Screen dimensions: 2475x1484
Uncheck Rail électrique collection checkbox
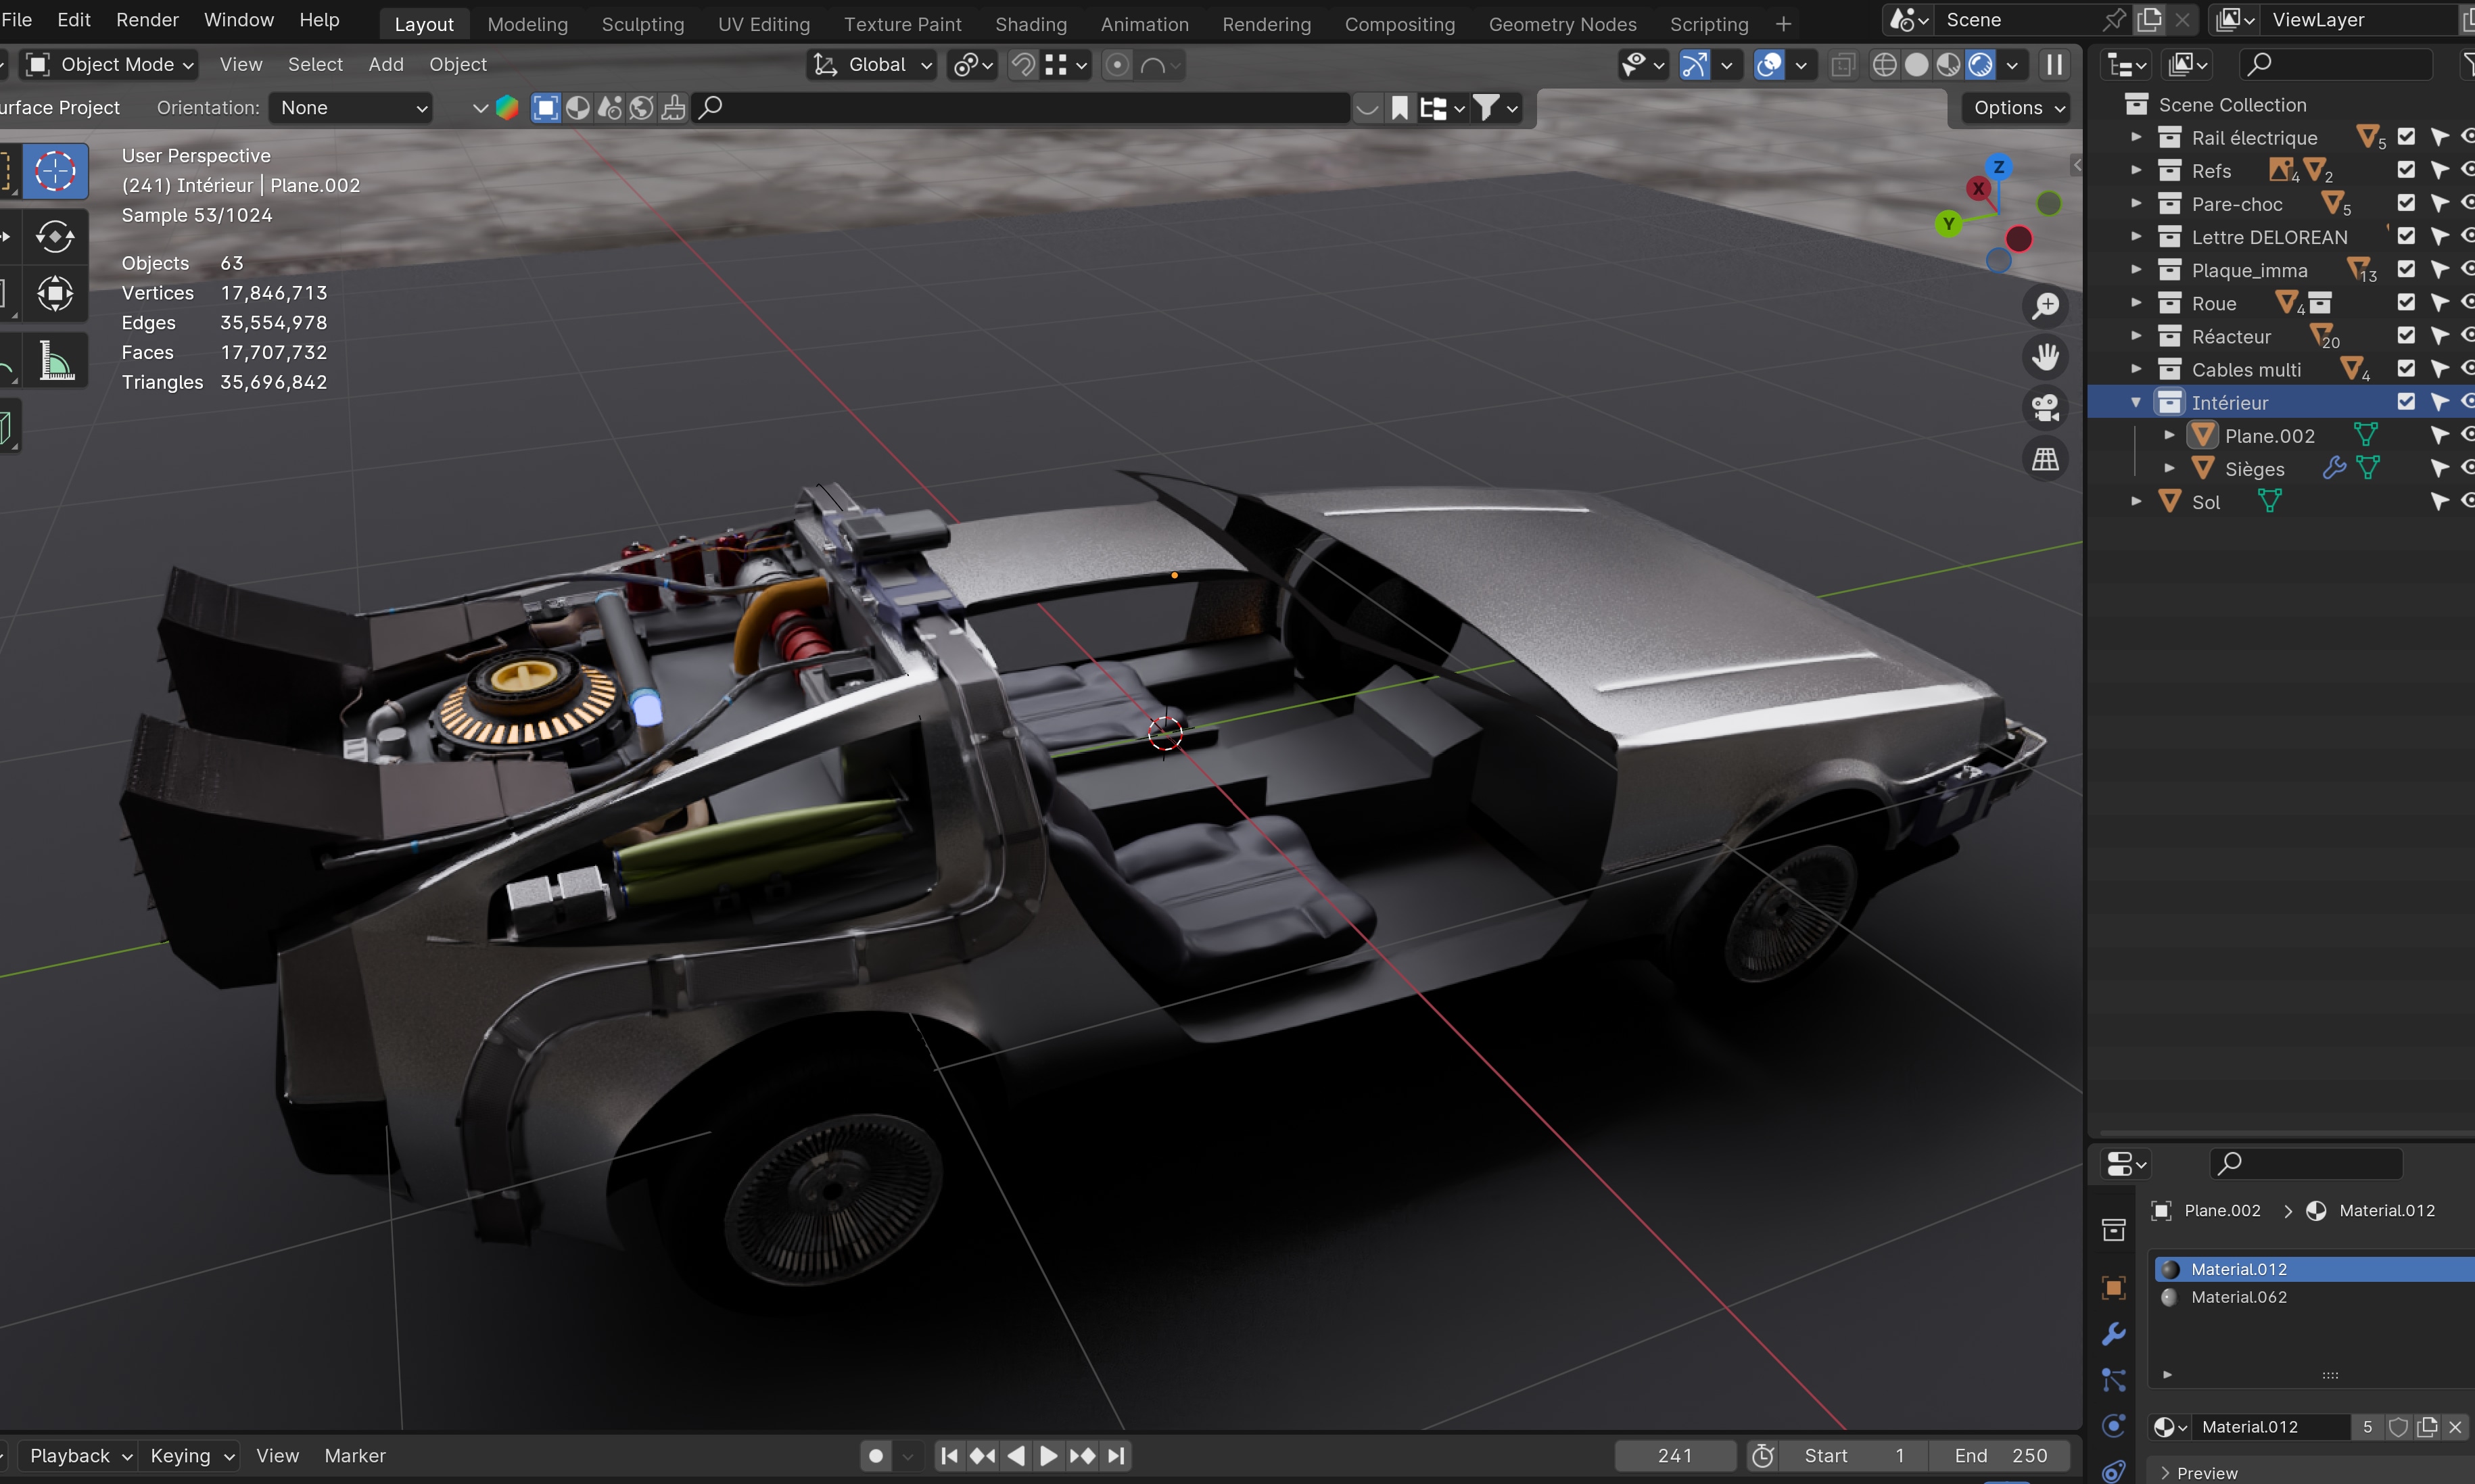pyautogui.click(x=2406, y=137)
